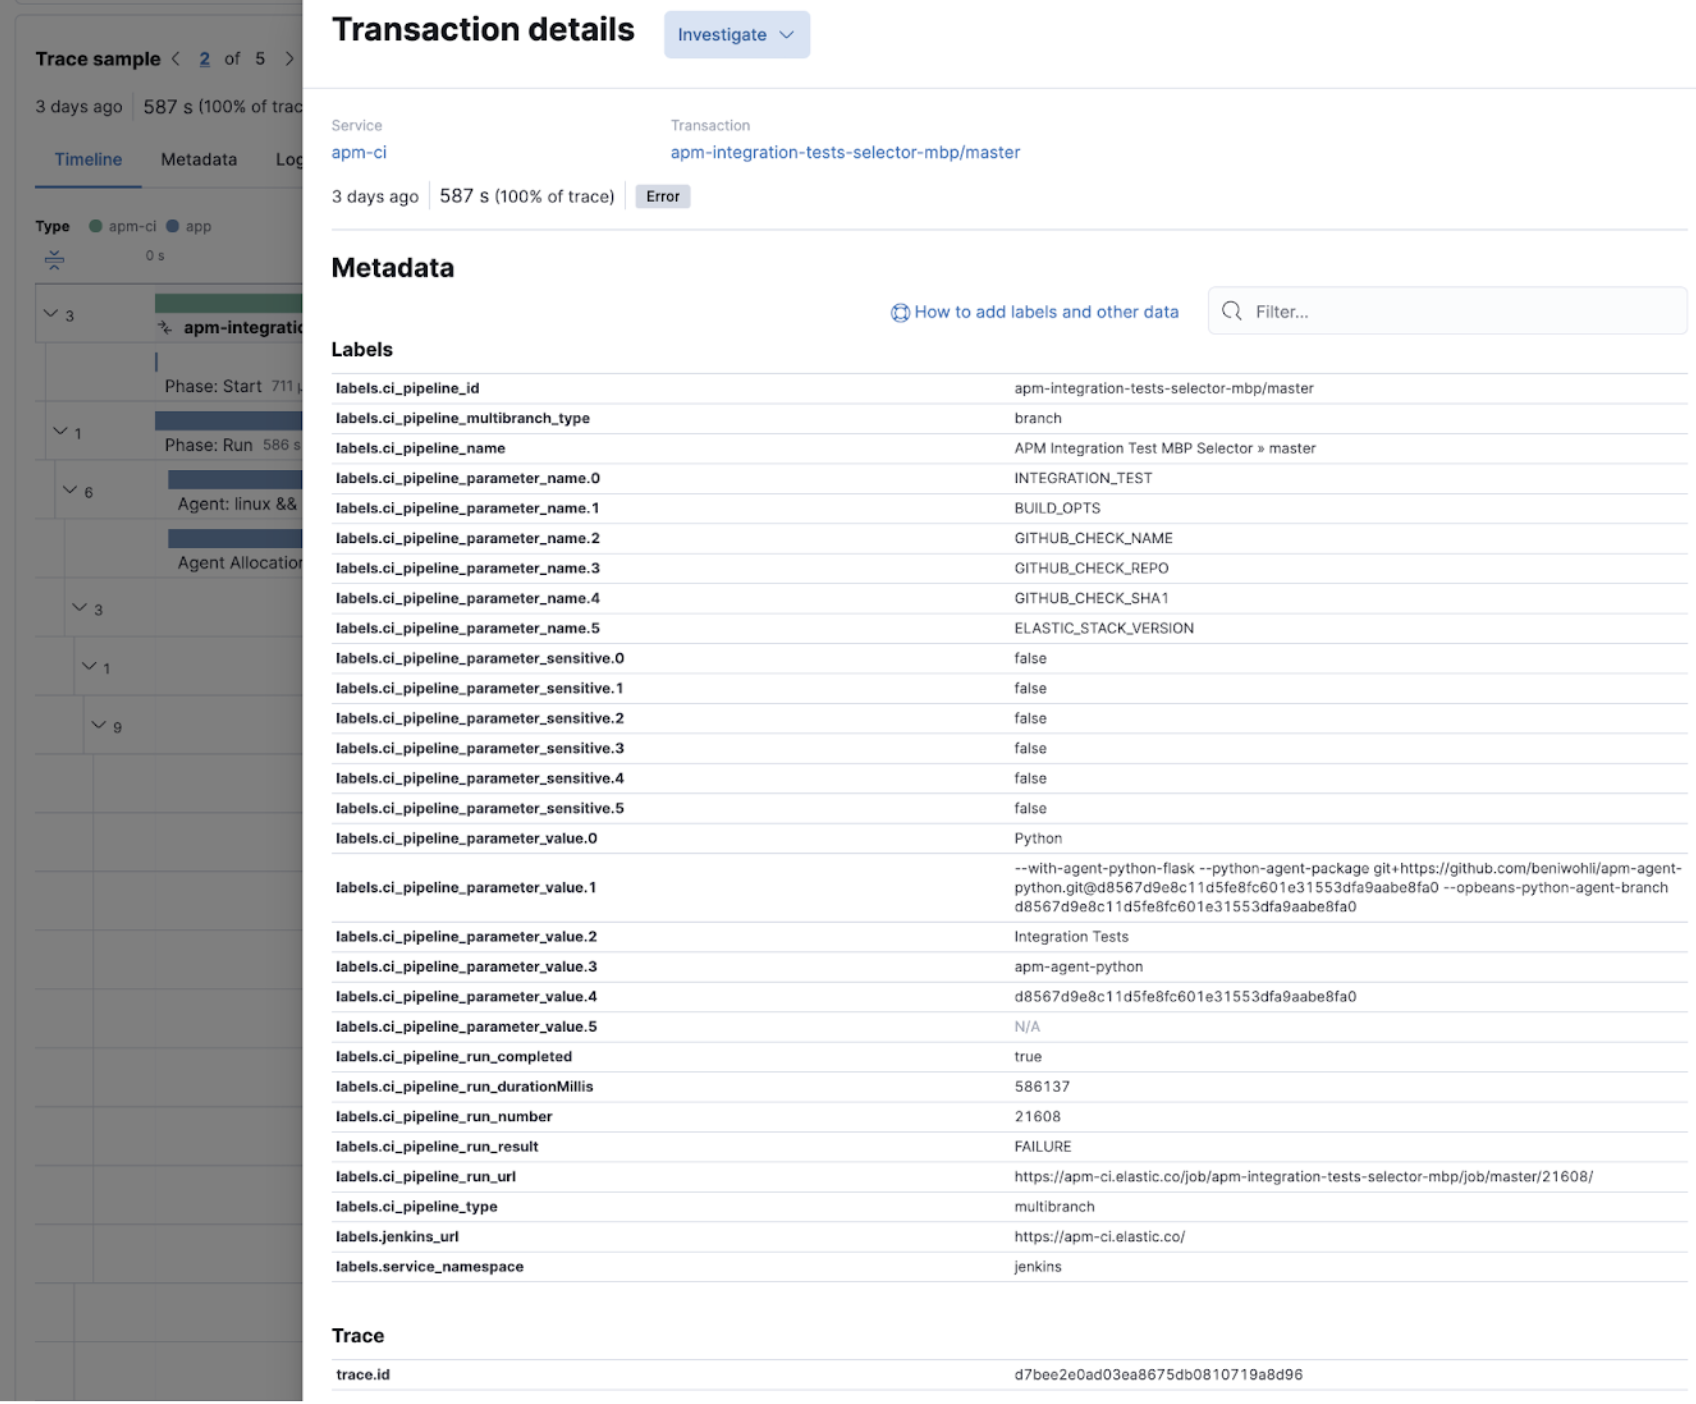Open the apm-ci service link
Screen dimensions: 1696x1404
[359, 152]
